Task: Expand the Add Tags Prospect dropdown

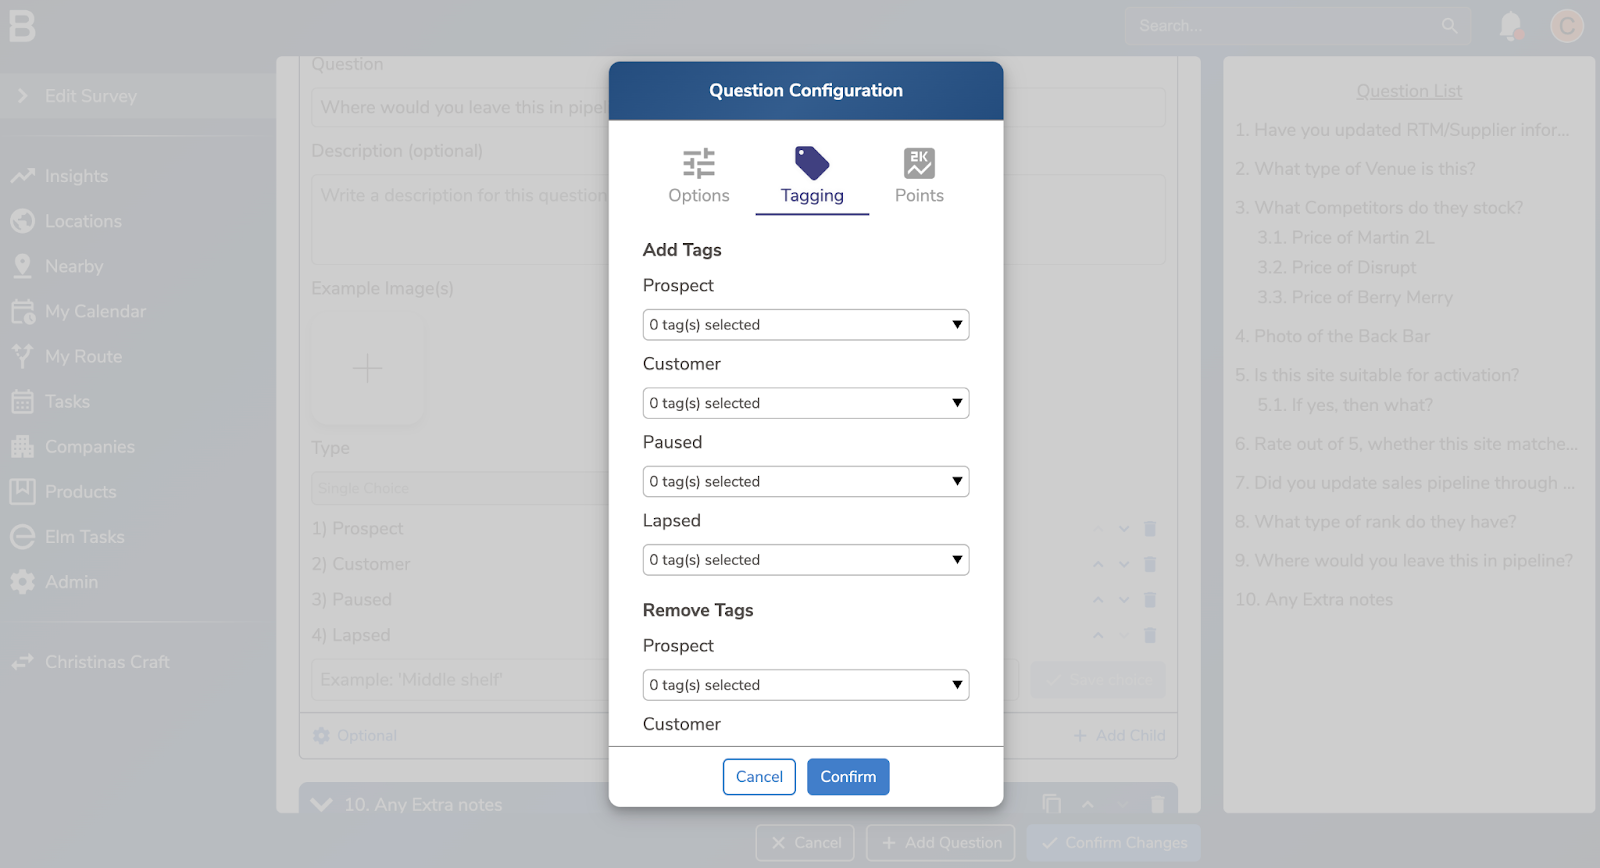Action: click(x=805, y=325)
